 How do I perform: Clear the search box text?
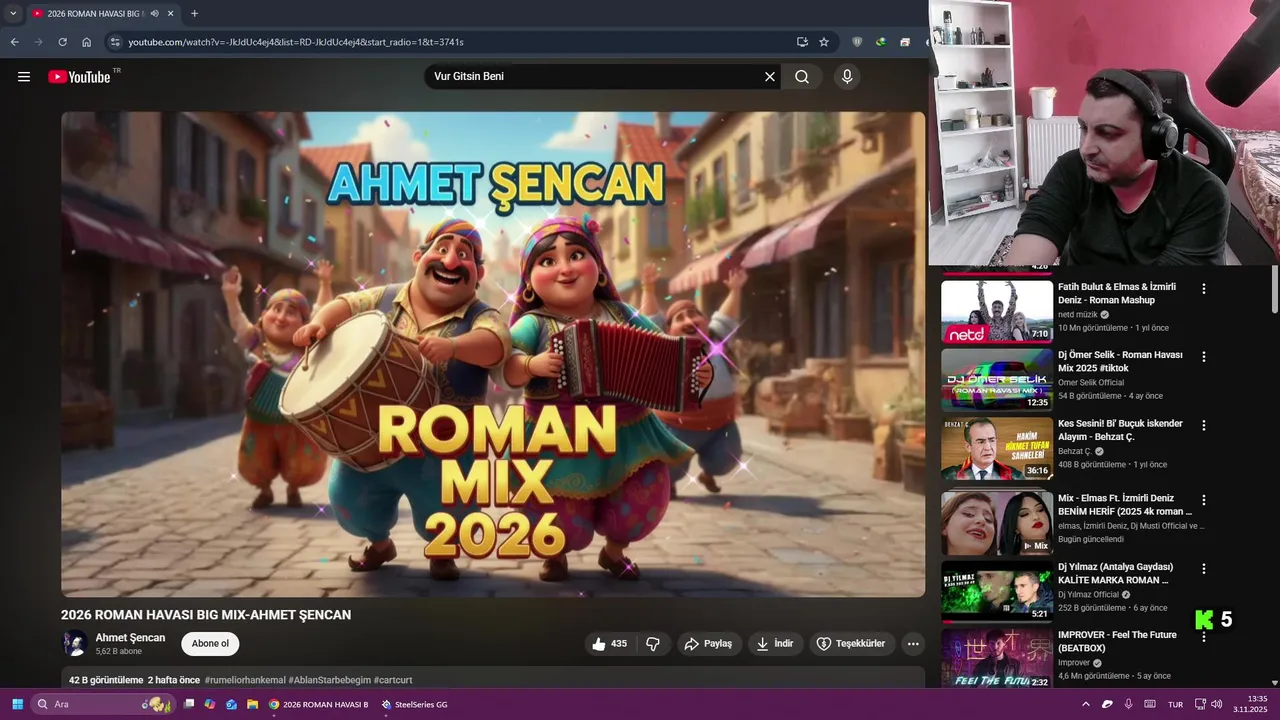pos(770,77)
